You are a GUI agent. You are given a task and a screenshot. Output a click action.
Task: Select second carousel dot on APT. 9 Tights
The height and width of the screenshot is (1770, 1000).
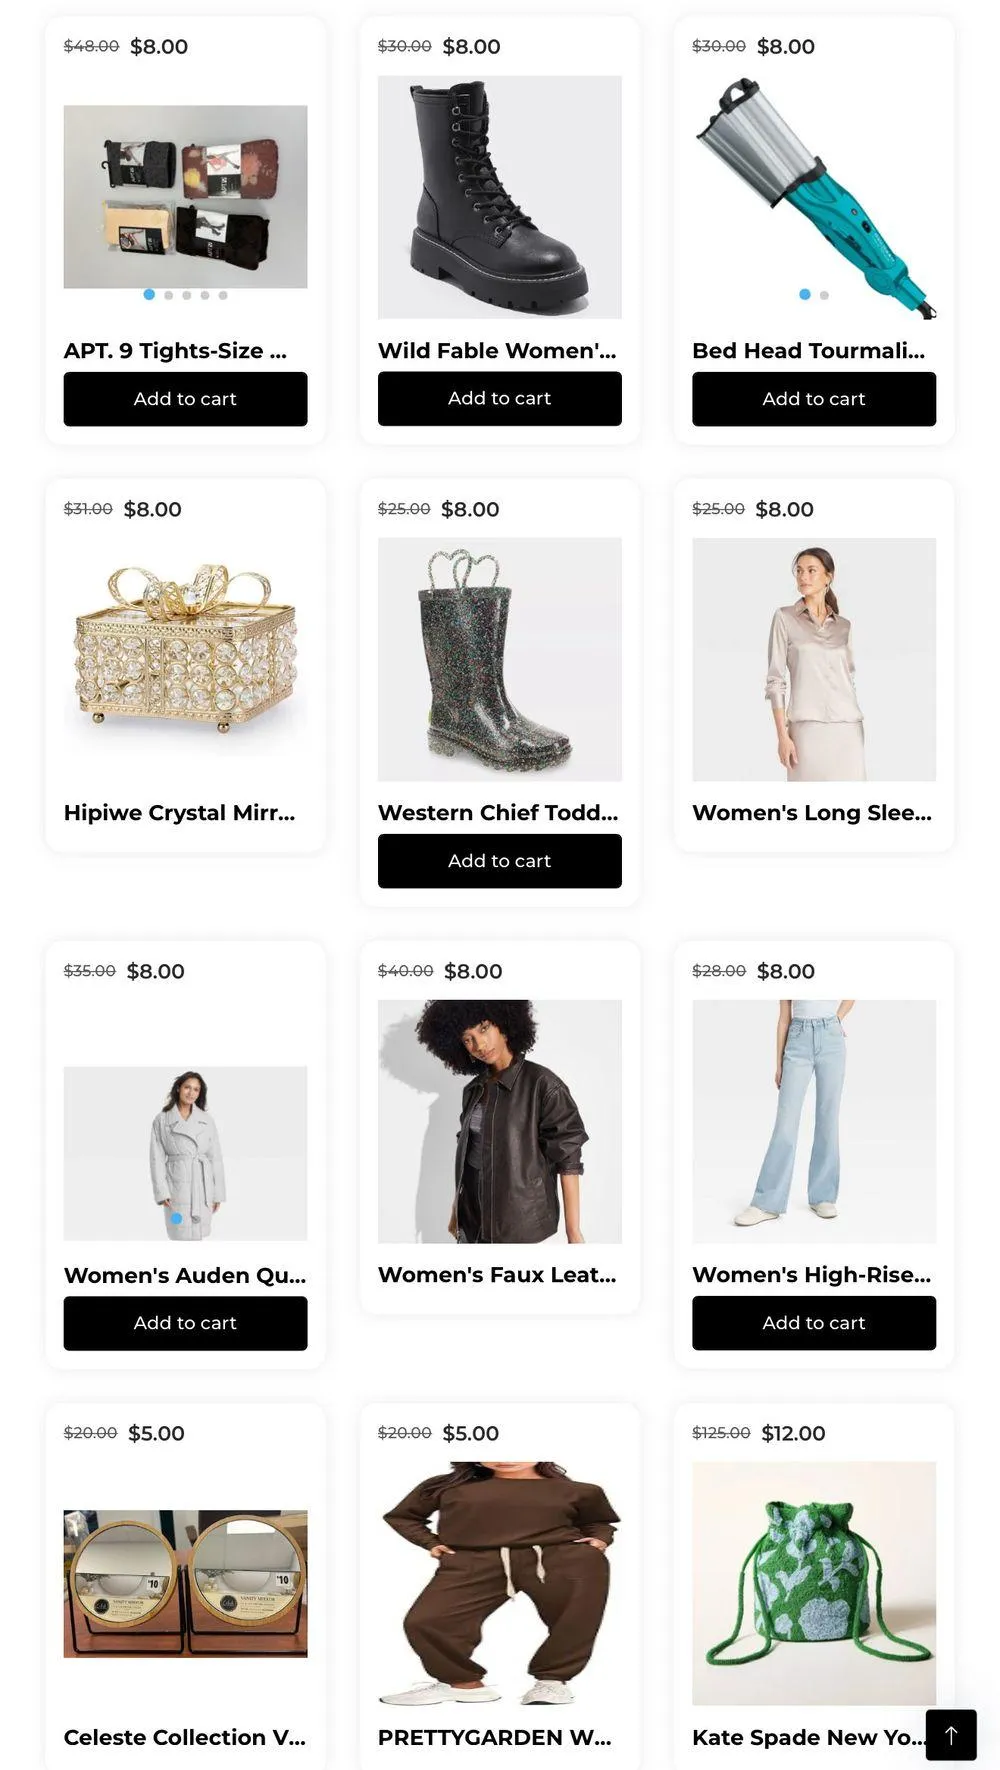[168, 295]
